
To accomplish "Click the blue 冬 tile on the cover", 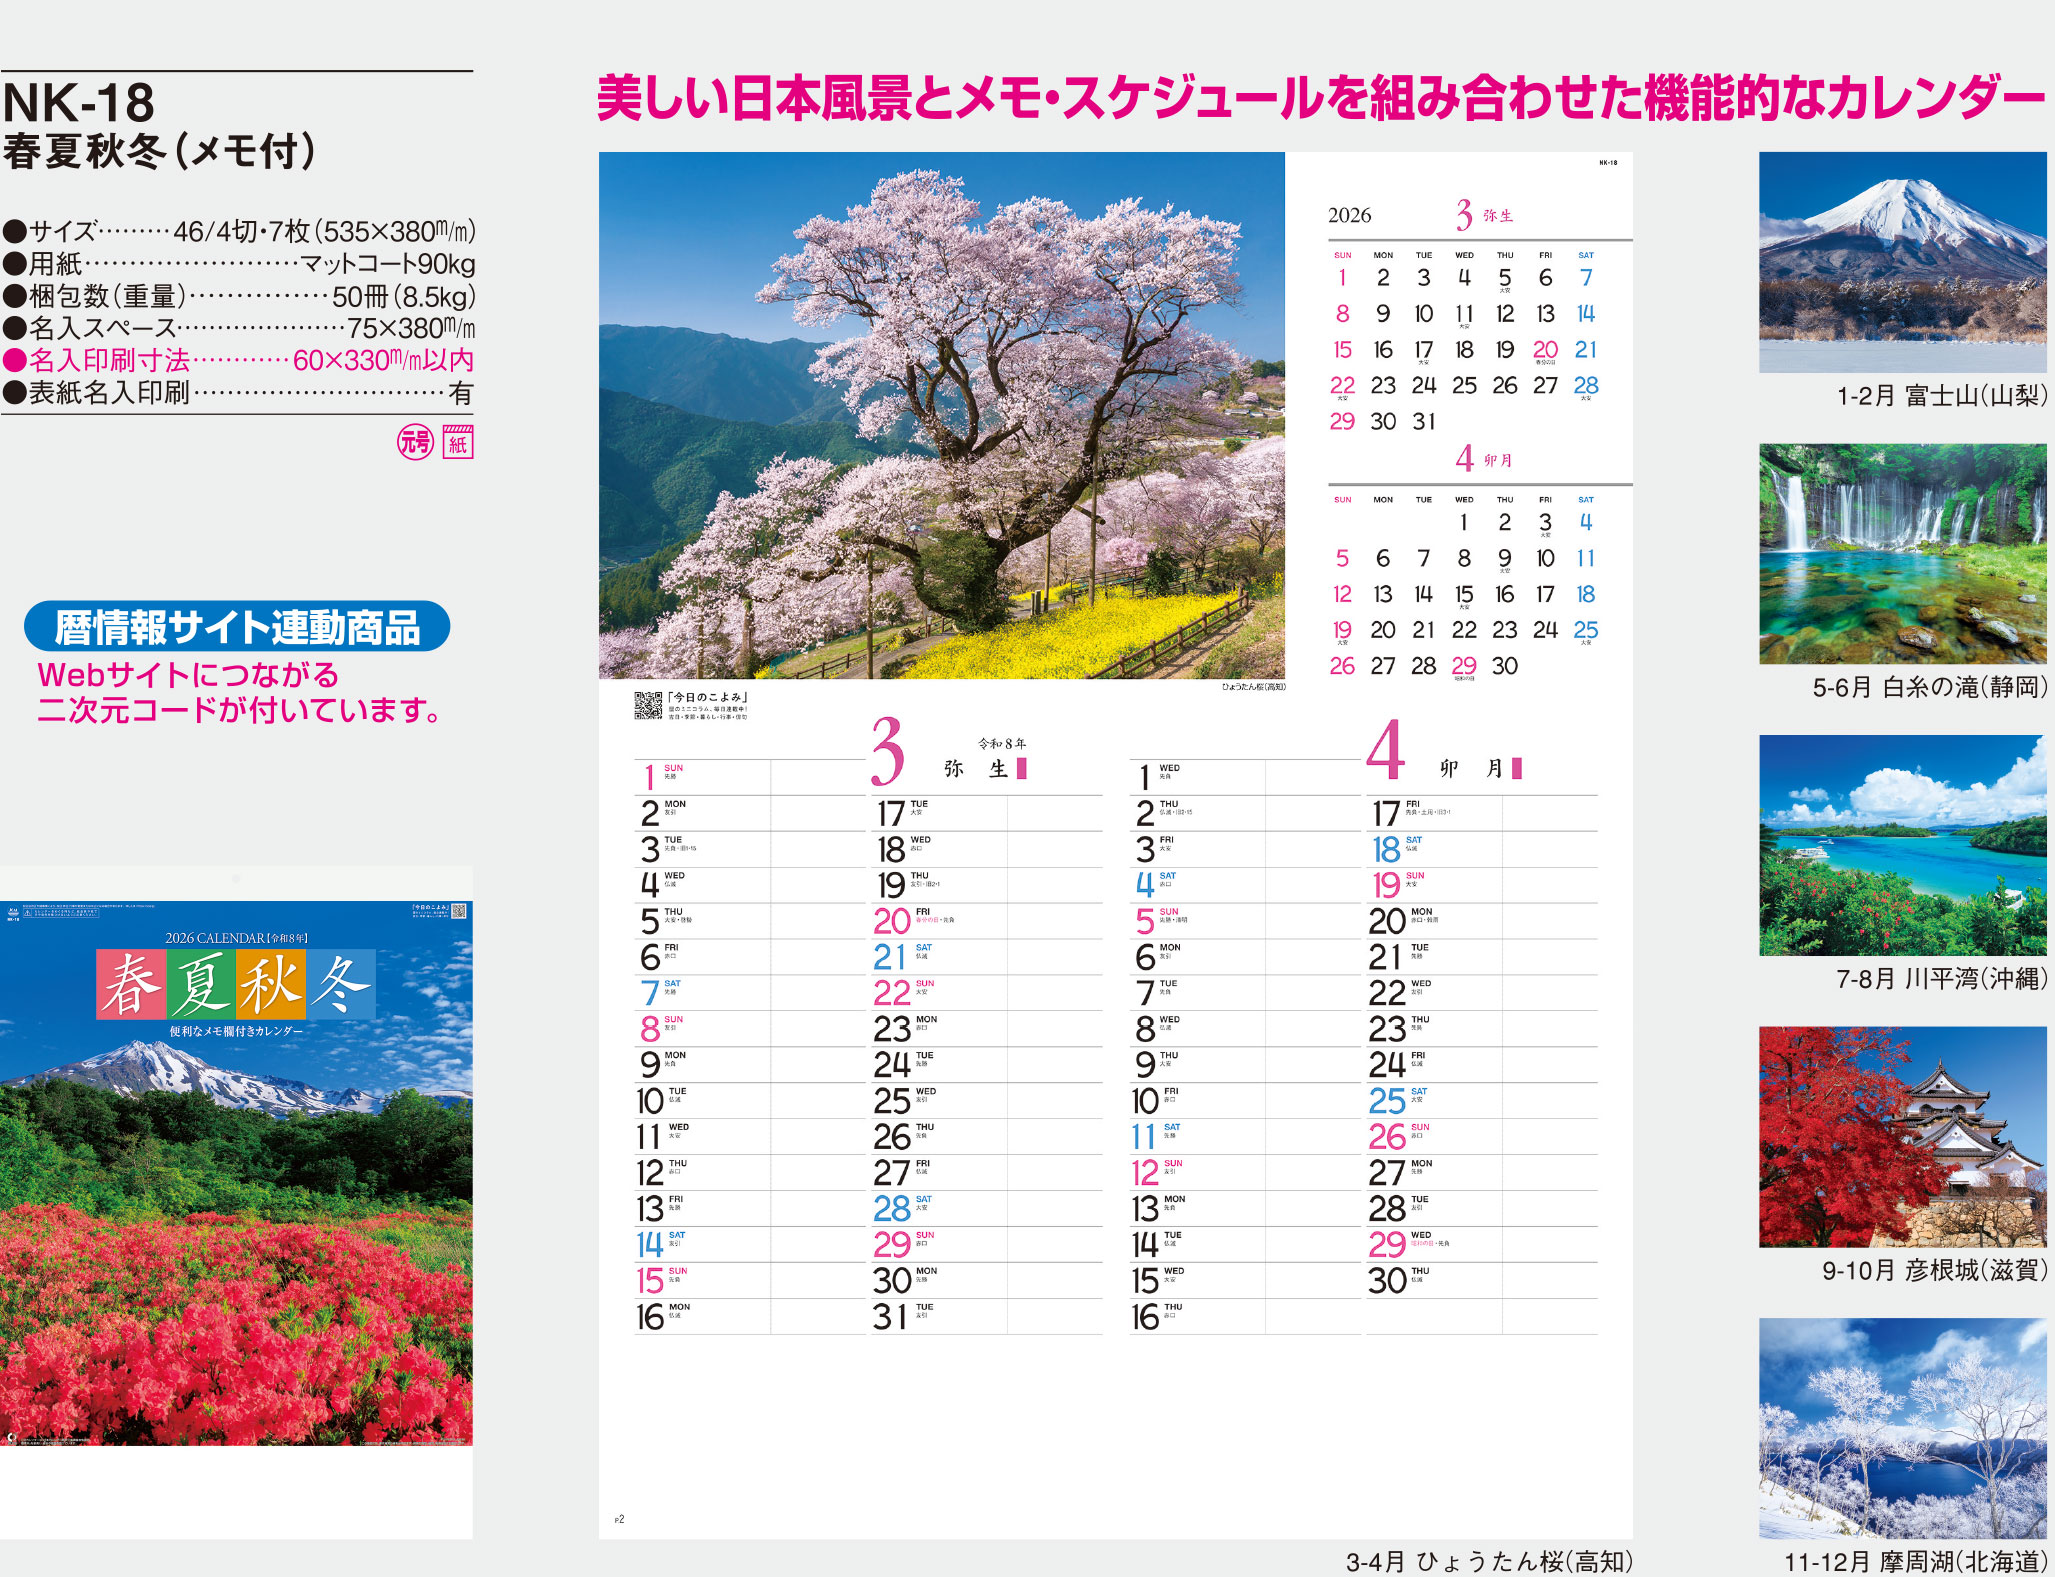I will point(341,984).
